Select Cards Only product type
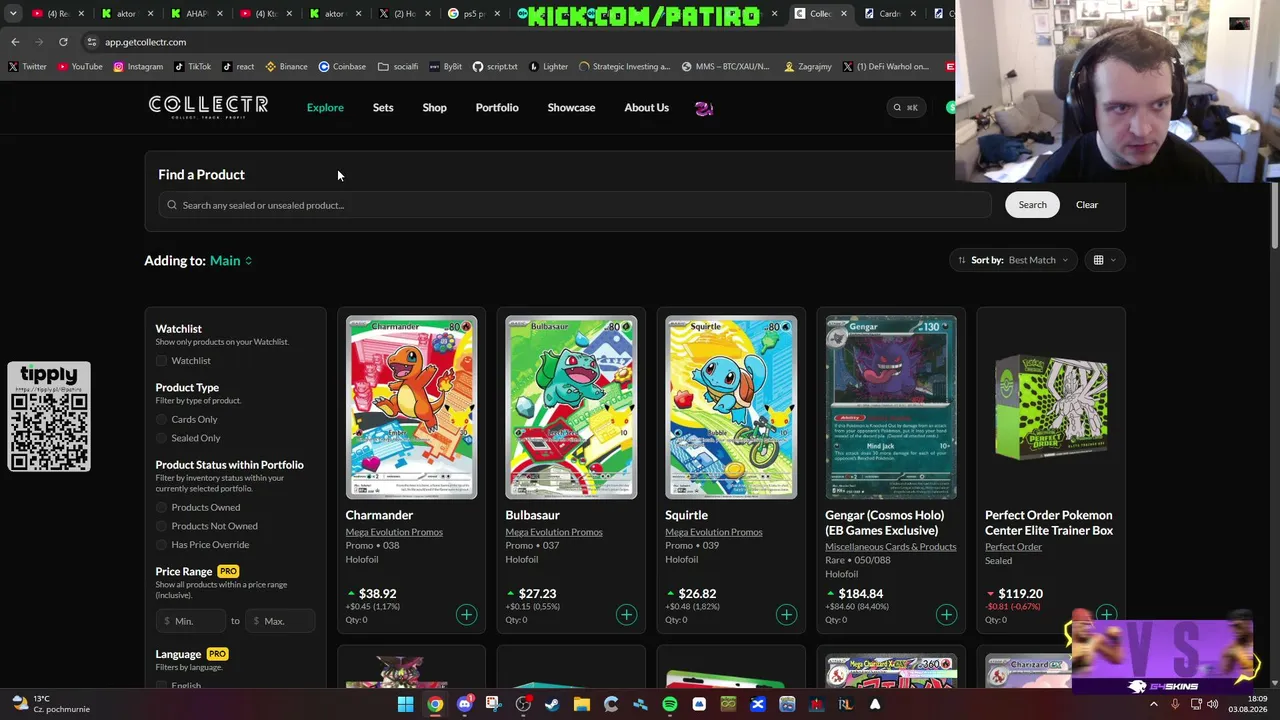The height and width of the screenshot is (720, 1280). tap(162, 420)
